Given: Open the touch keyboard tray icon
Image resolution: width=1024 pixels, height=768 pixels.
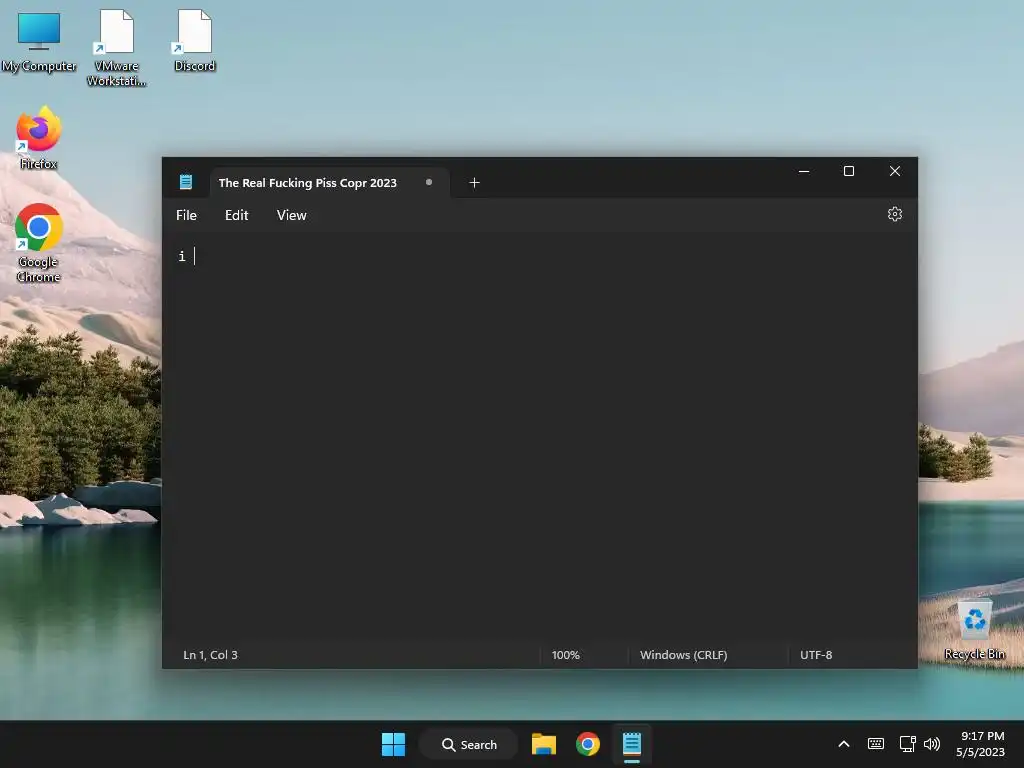Looking at the screenshot, I should click(x=876, y=744).
